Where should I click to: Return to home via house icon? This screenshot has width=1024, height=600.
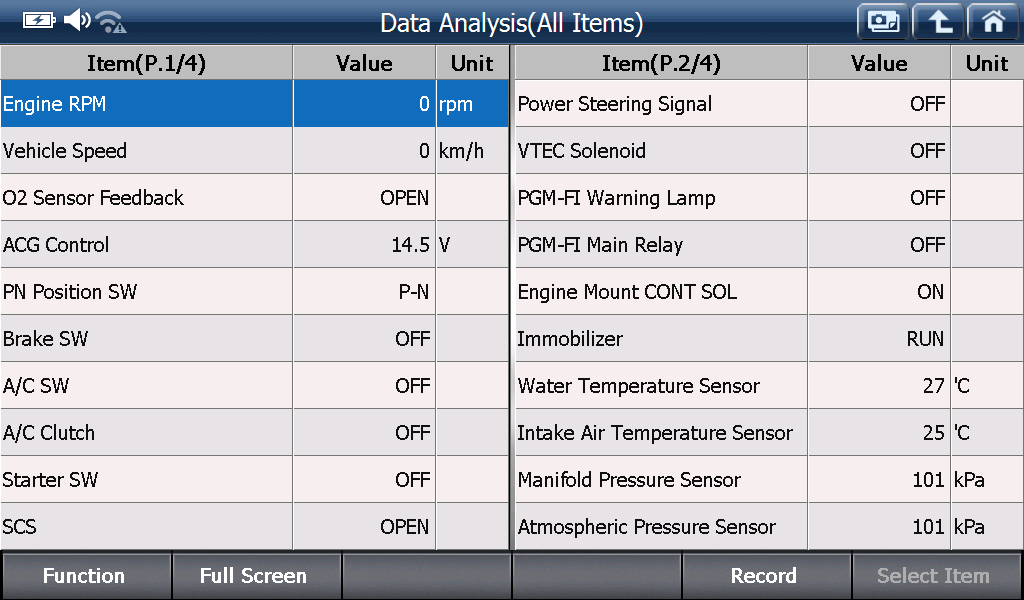[994, 22]
